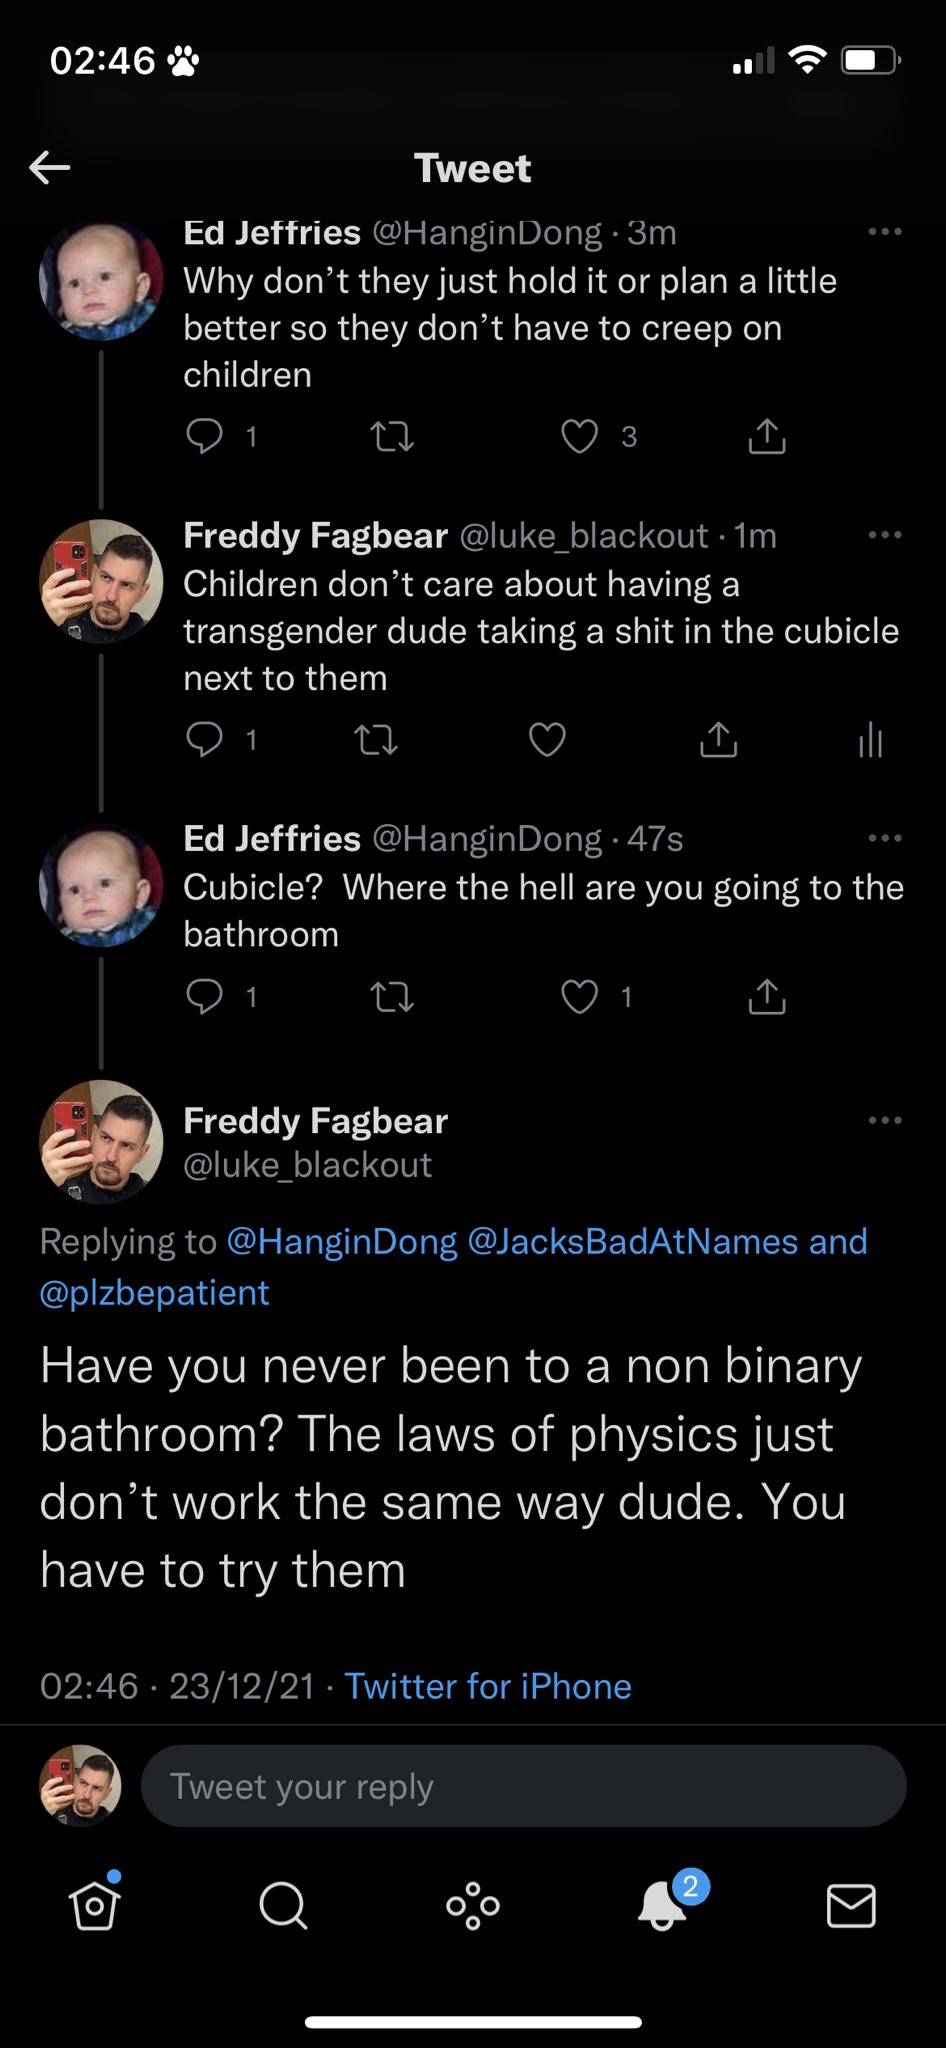Open more options on the main tweet

click(885, 1120)
